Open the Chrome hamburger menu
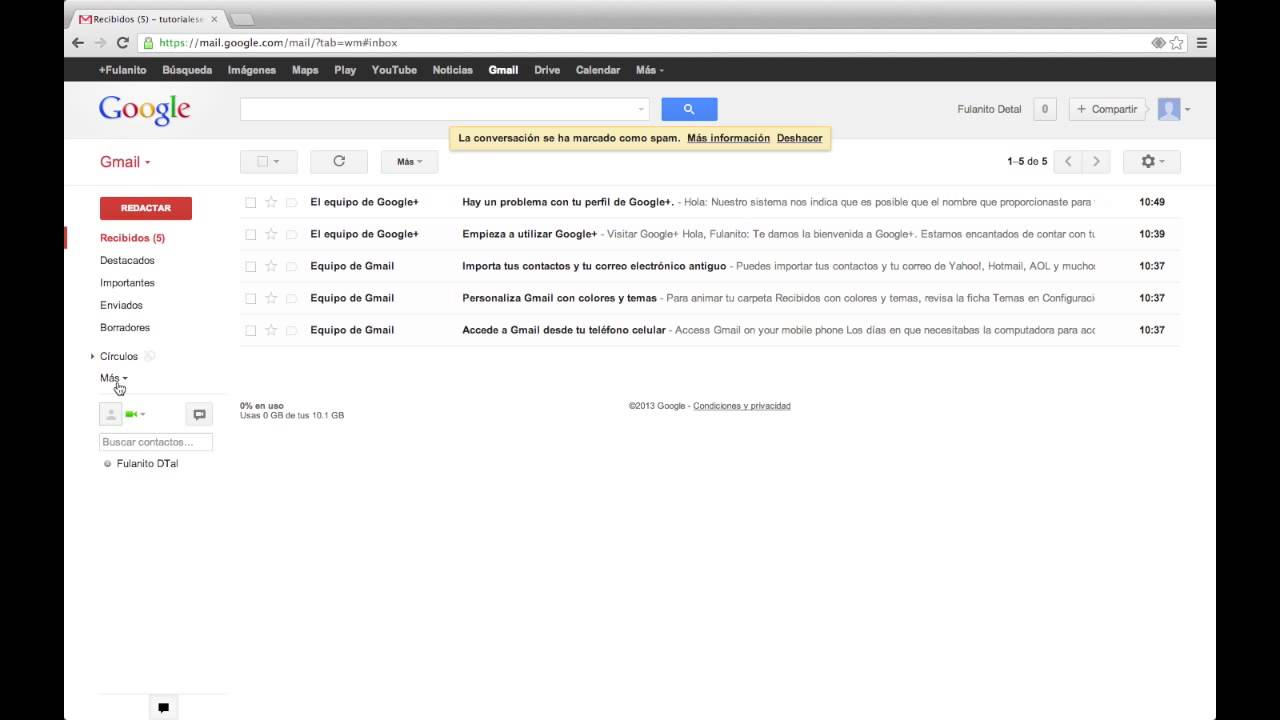Image resolution: width=1280 pixels, height=720 pixels. click(x=1202, y=43)
